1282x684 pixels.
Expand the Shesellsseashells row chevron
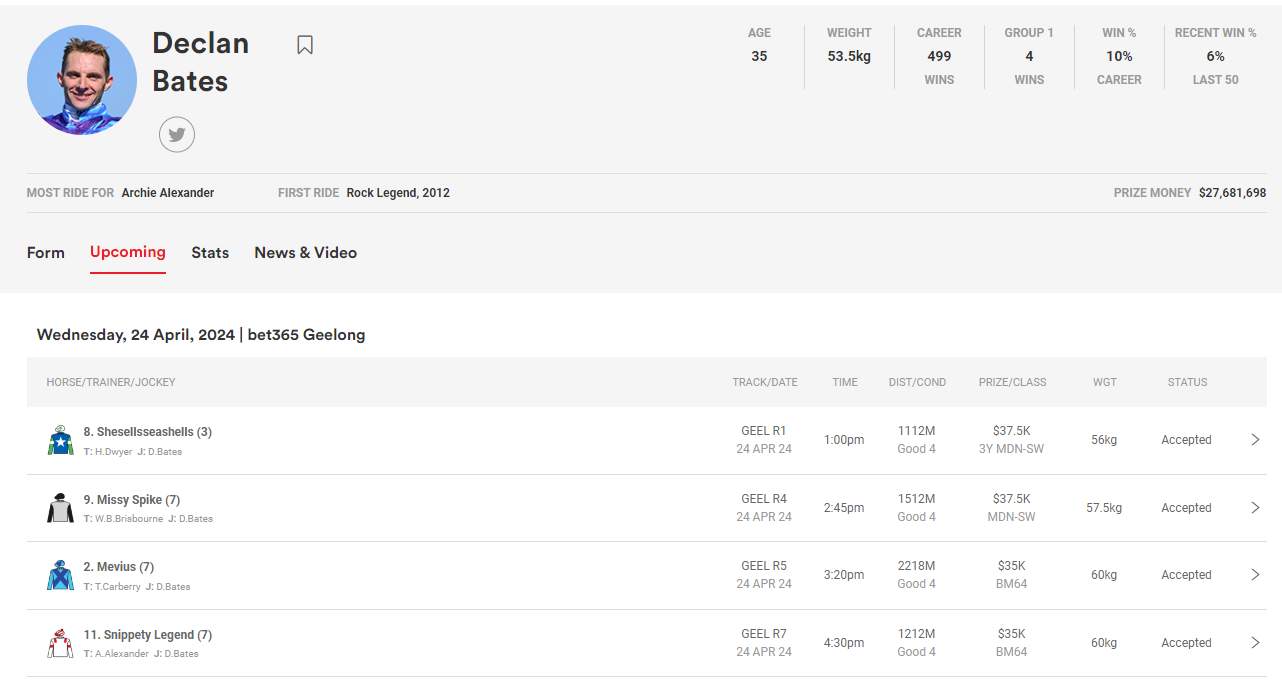pos(1255,440)
